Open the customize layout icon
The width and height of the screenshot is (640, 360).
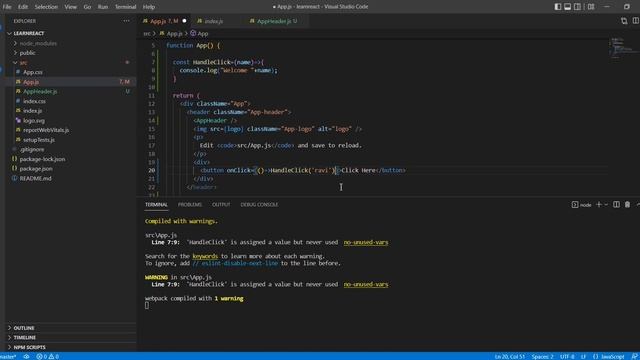[591, 7]
